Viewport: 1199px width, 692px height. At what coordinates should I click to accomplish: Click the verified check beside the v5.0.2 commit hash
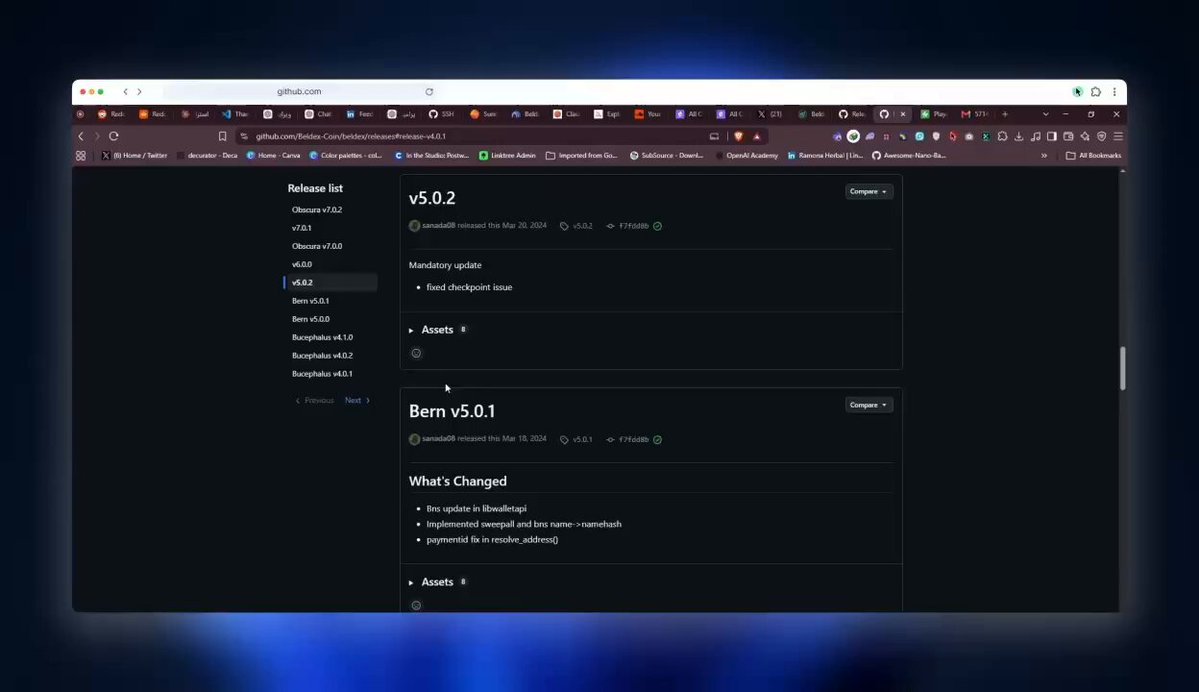658,226
